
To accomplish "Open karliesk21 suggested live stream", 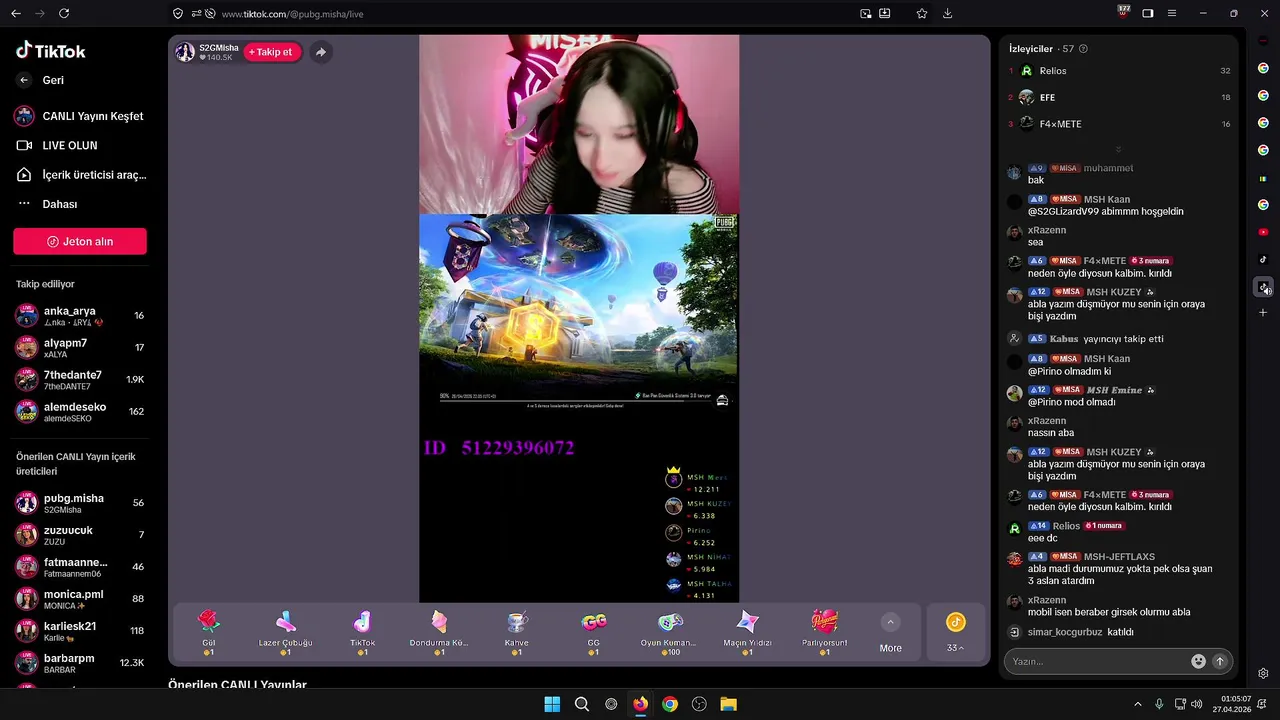I will pos(80,631).
